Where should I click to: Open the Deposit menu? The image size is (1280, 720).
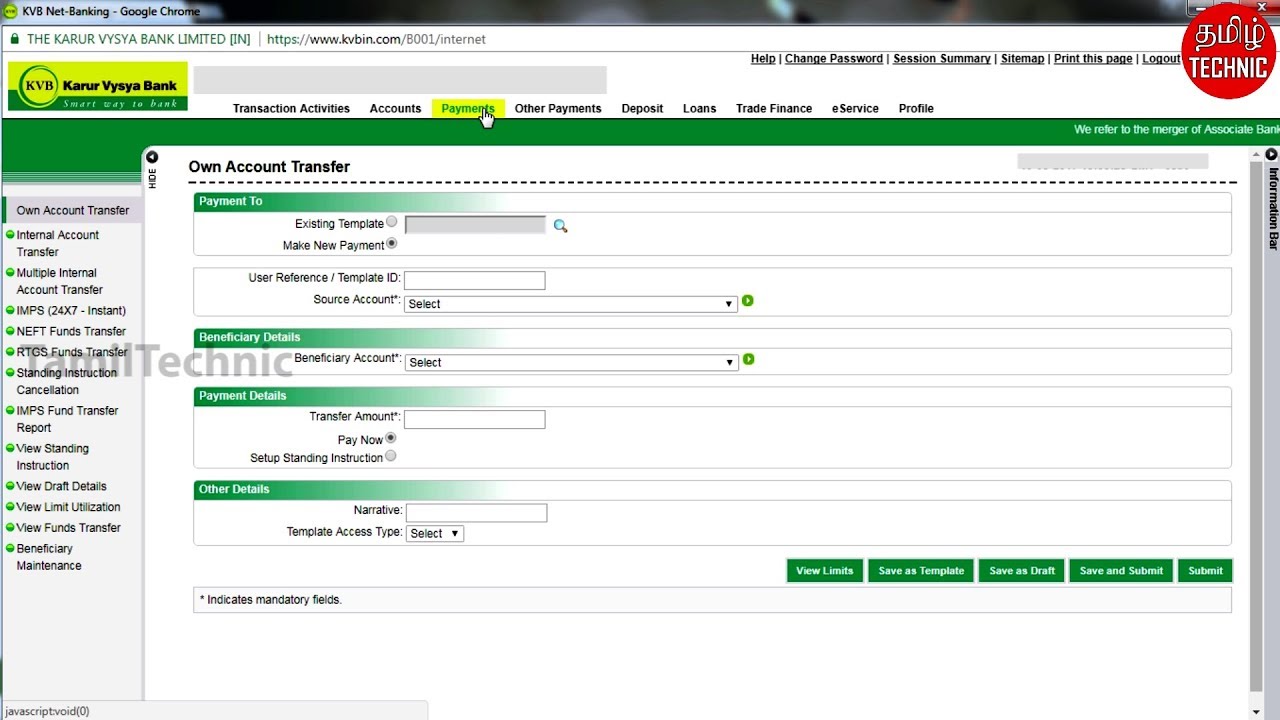click(x=642, y=109)
